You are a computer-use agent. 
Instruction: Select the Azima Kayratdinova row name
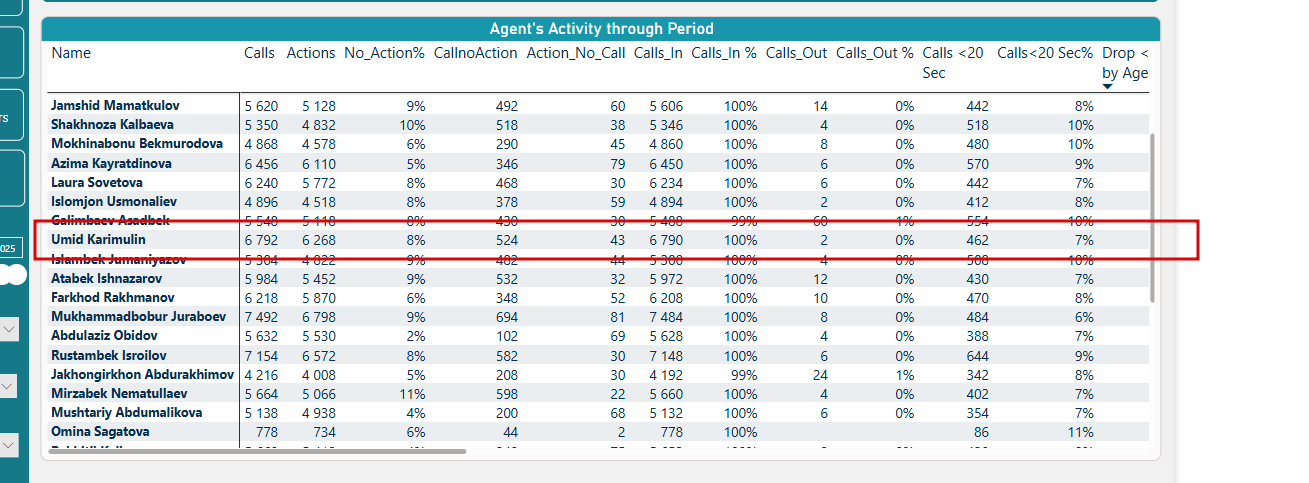click(111, 163)
